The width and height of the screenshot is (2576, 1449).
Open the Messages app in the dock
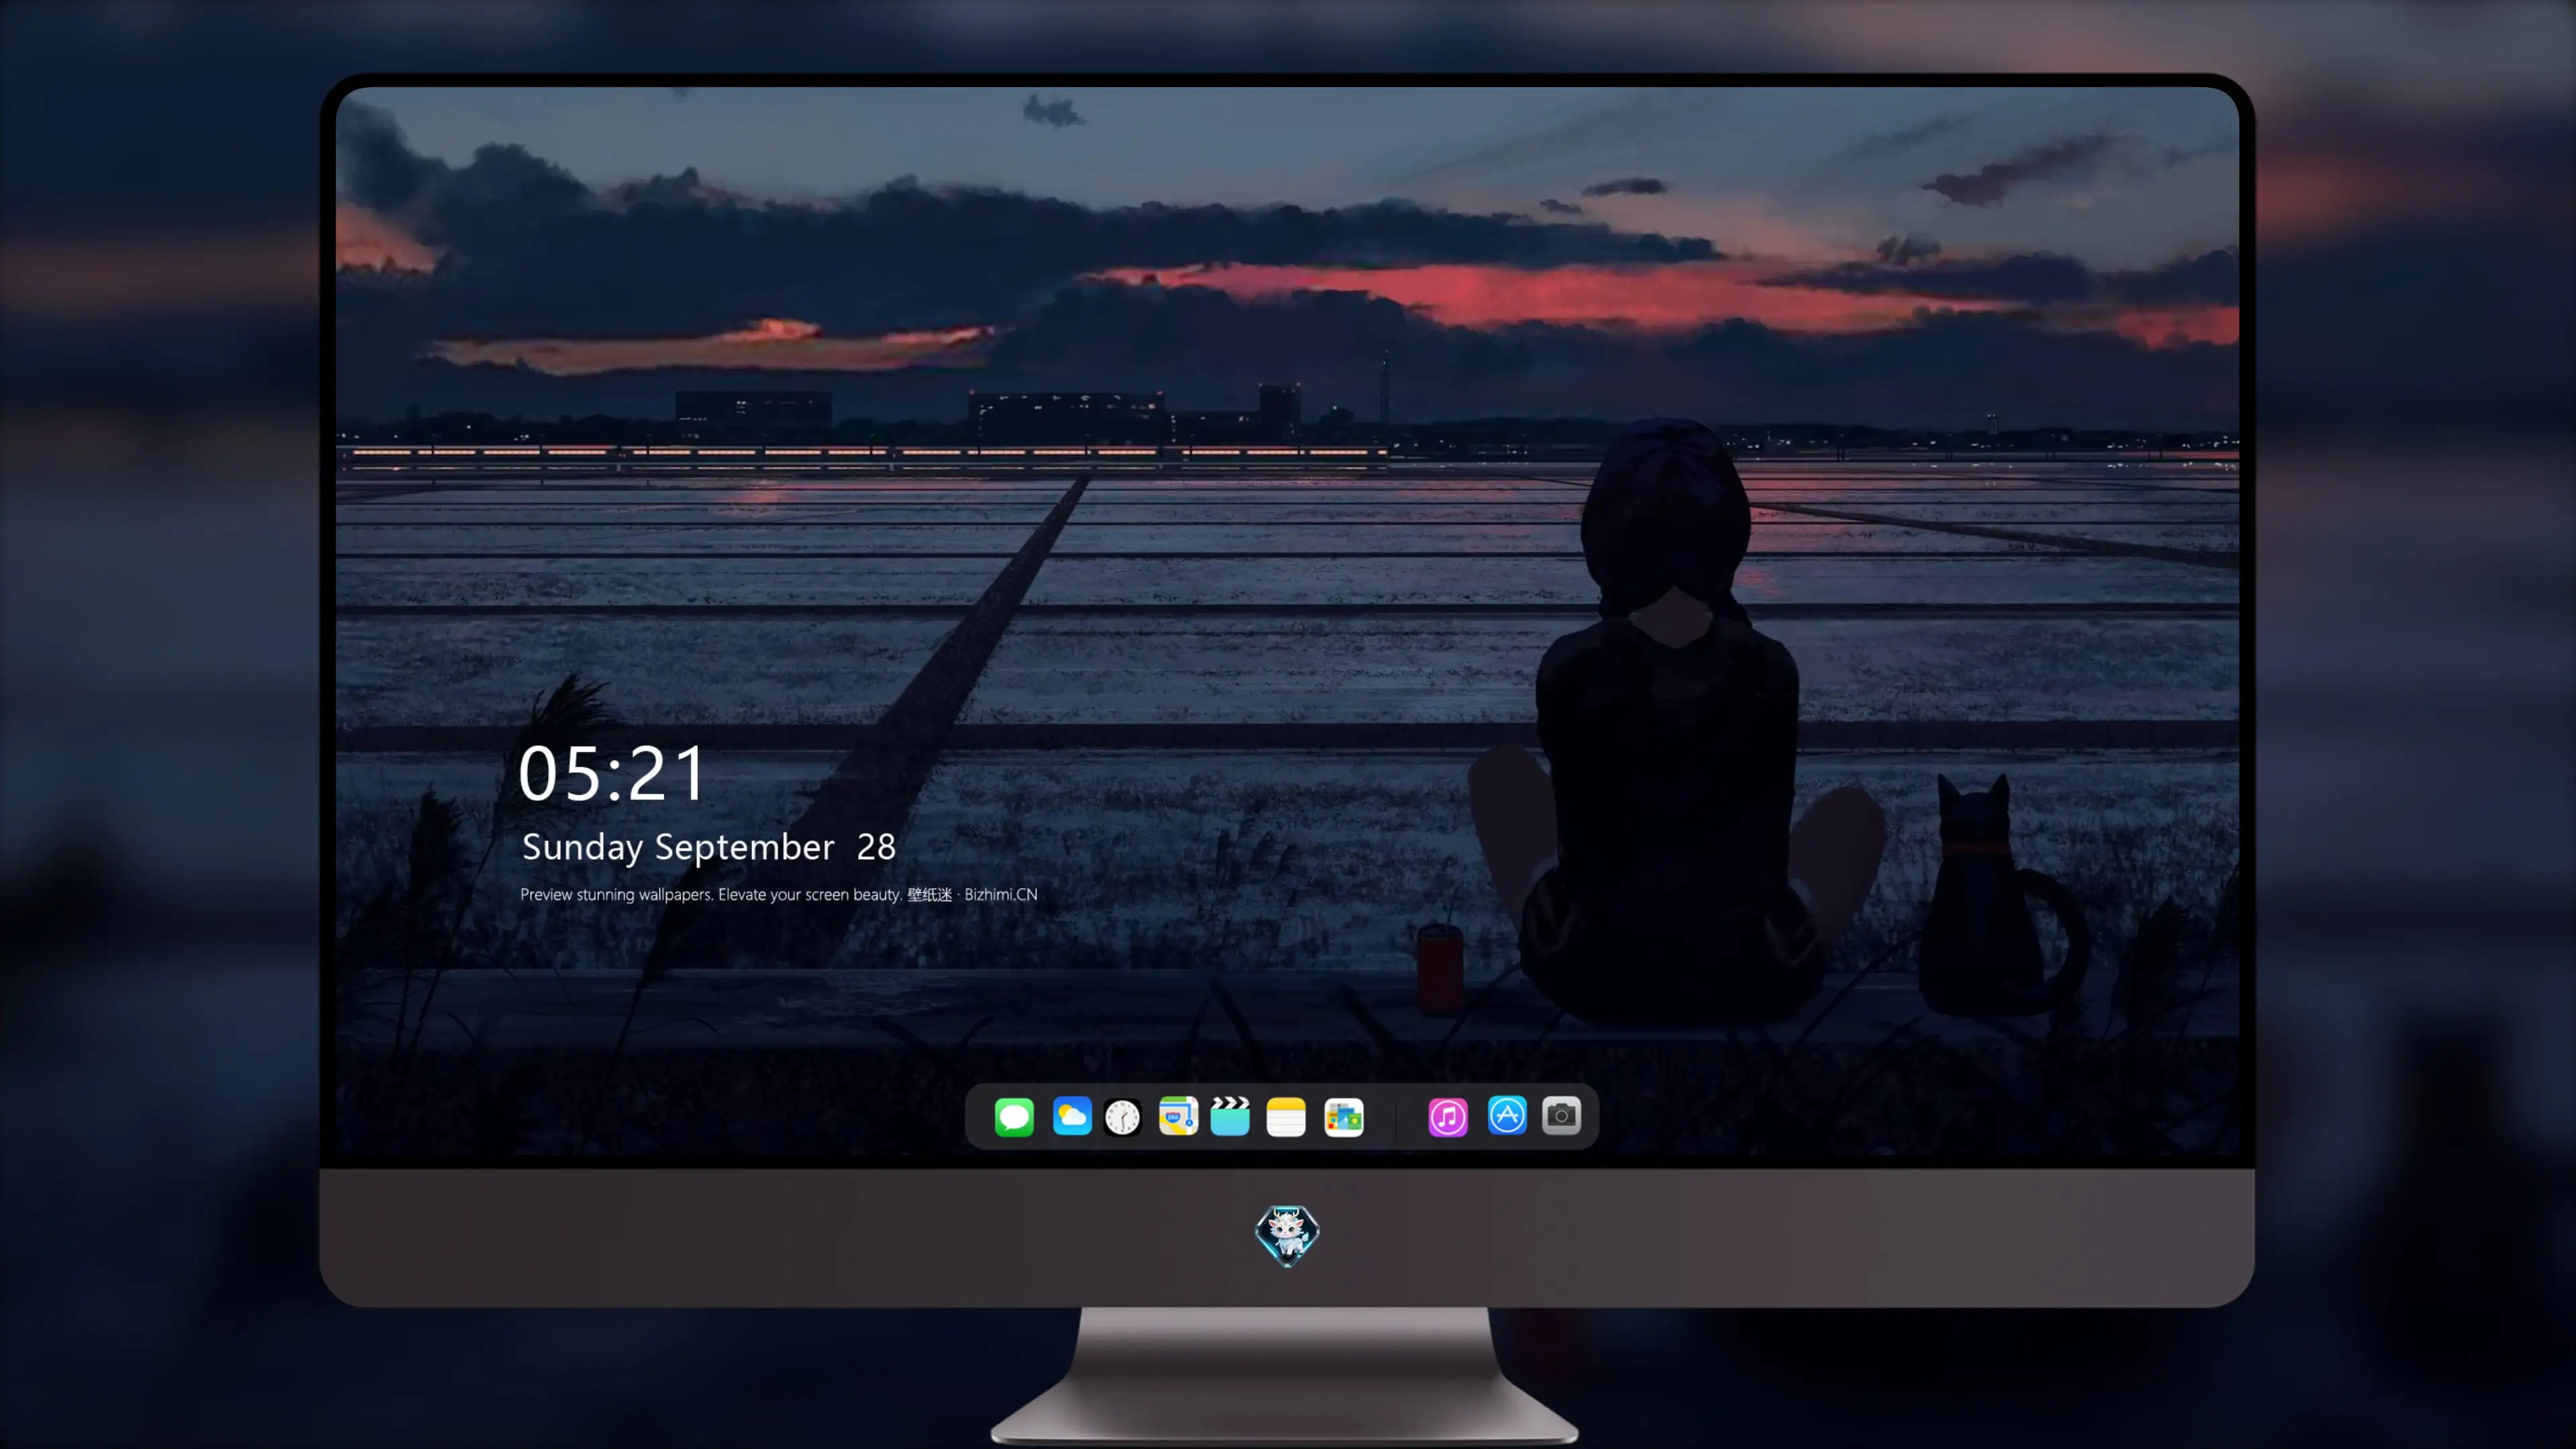(x=1014, y=1116)
